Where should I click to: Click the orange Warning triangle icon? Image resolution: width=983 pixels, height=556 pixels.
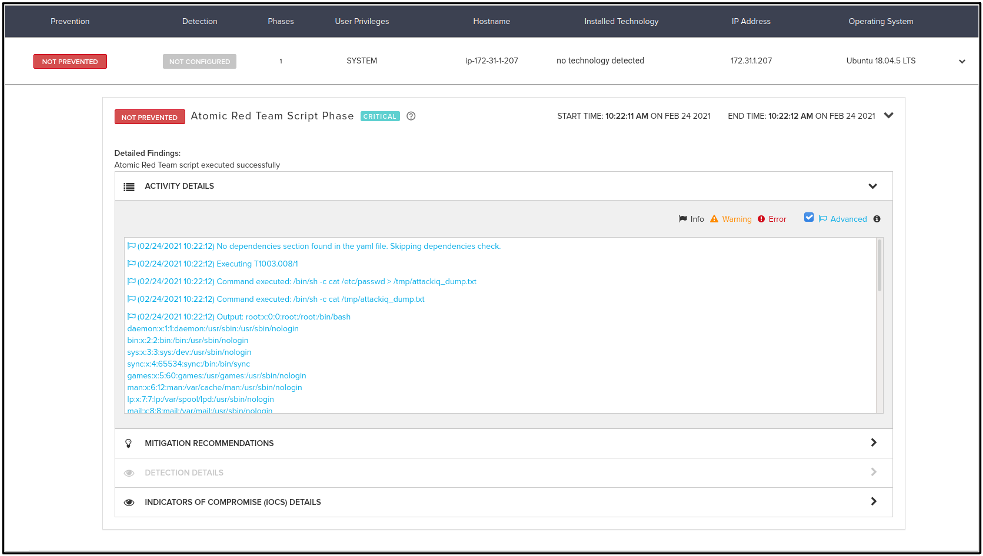point(714,219)
